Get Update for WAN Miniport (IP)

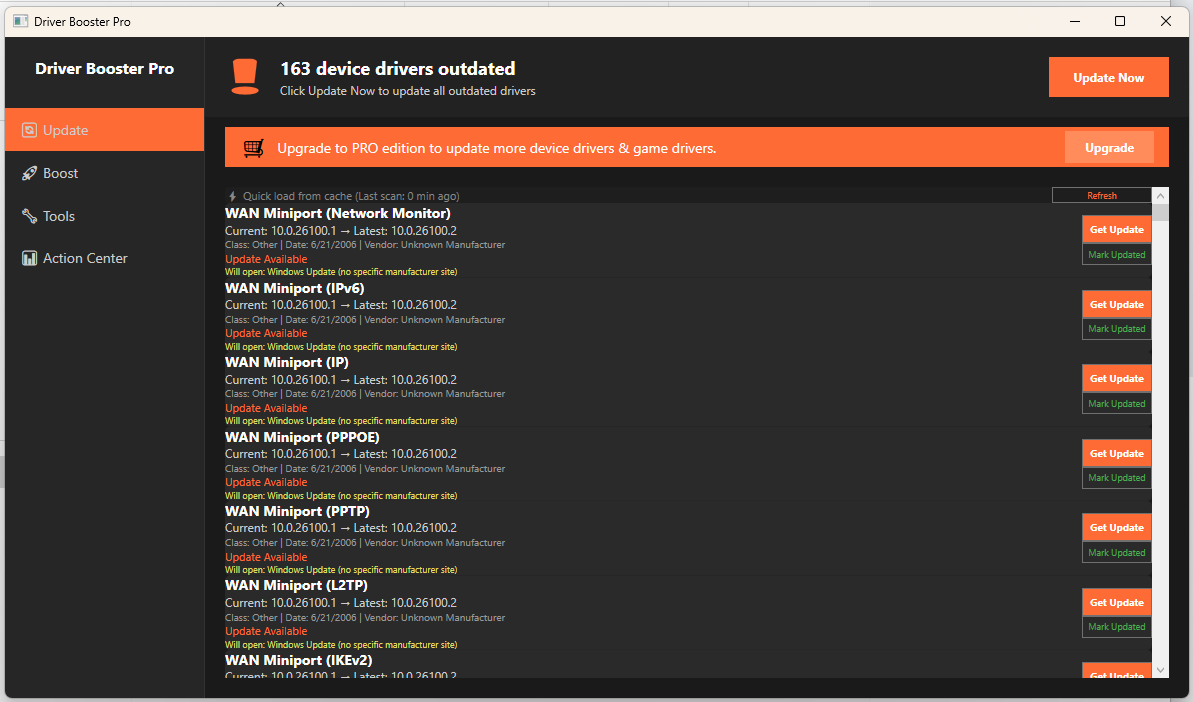pos(1116,379)
